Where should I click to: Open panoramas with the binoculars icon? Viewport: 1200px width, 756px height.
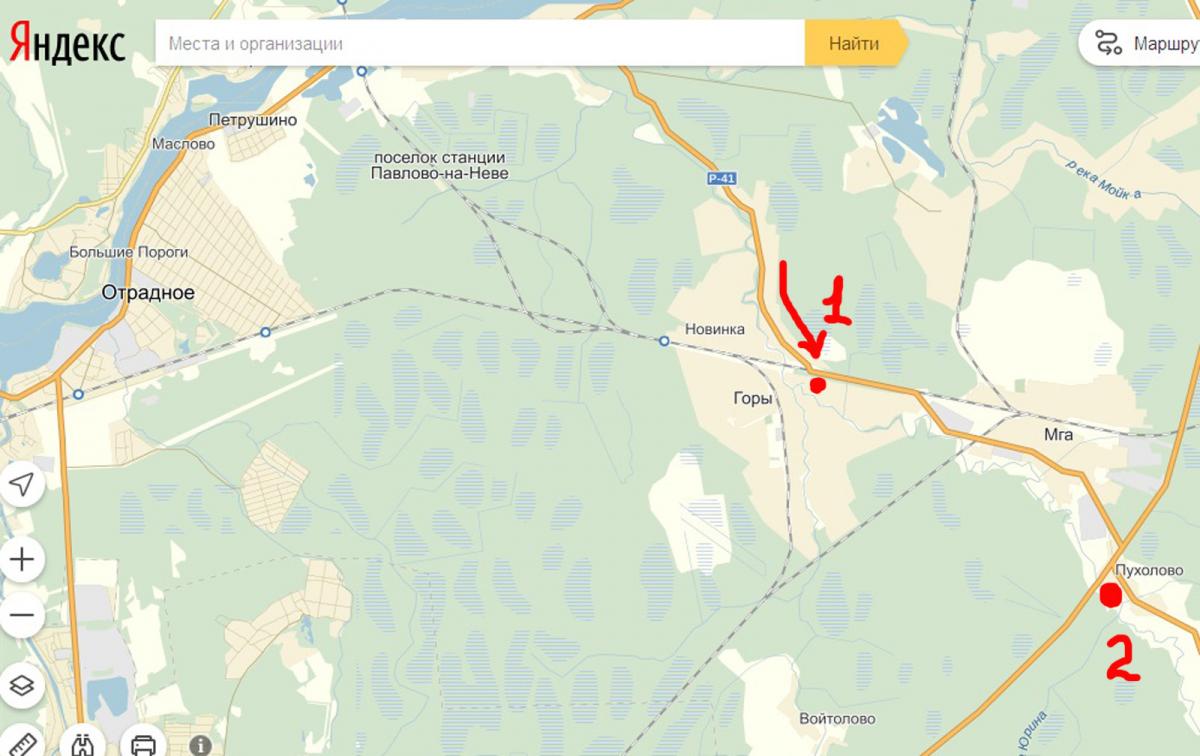tap(82, 744)
